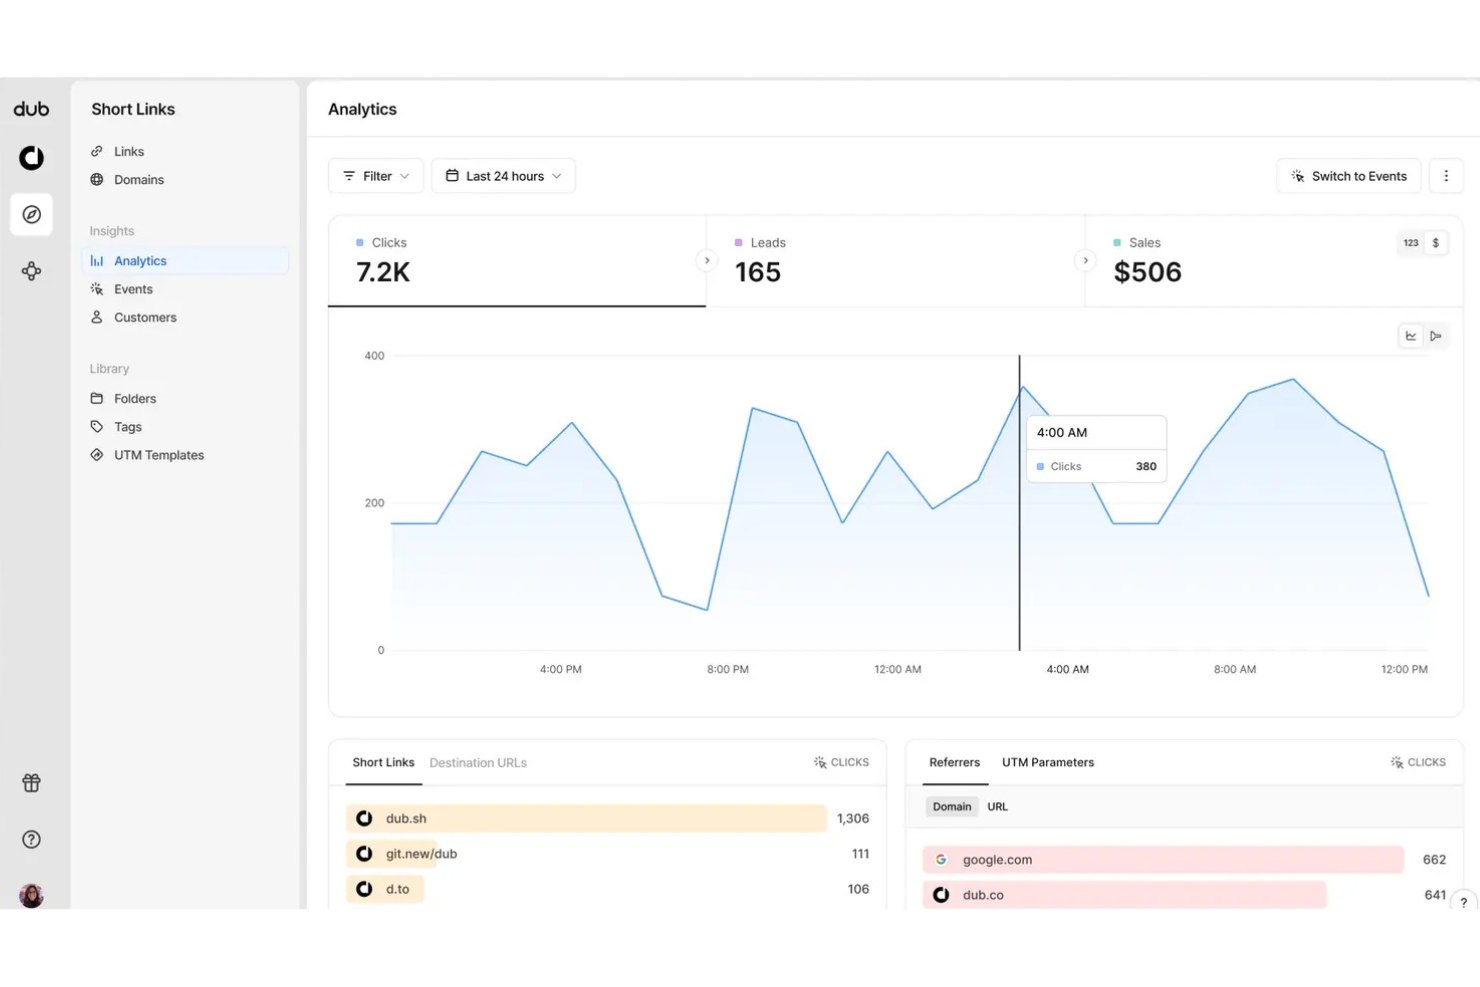Click the cursor icon beside Events
Screen dimensions: 1480x987
click(97, 289)
